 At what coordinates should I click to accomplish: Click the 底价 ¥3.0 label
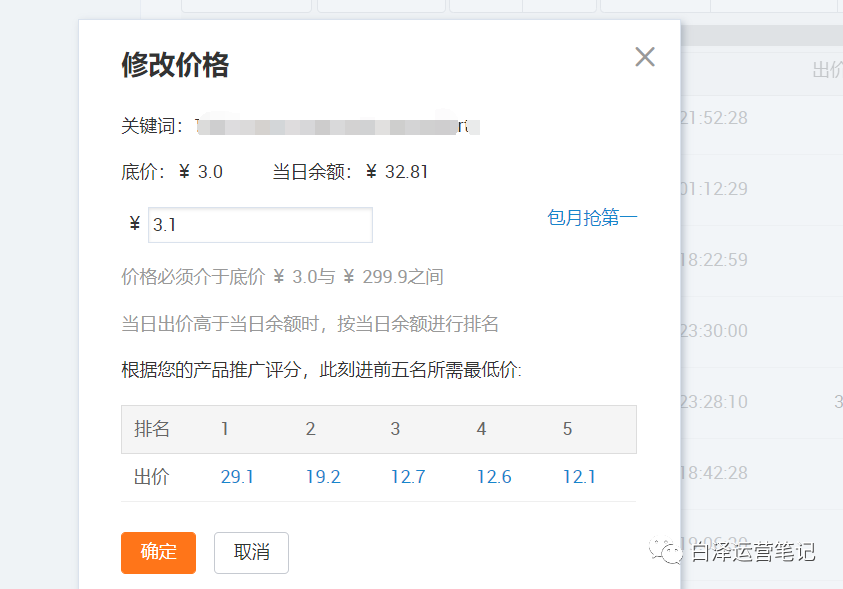click(172, 172)
